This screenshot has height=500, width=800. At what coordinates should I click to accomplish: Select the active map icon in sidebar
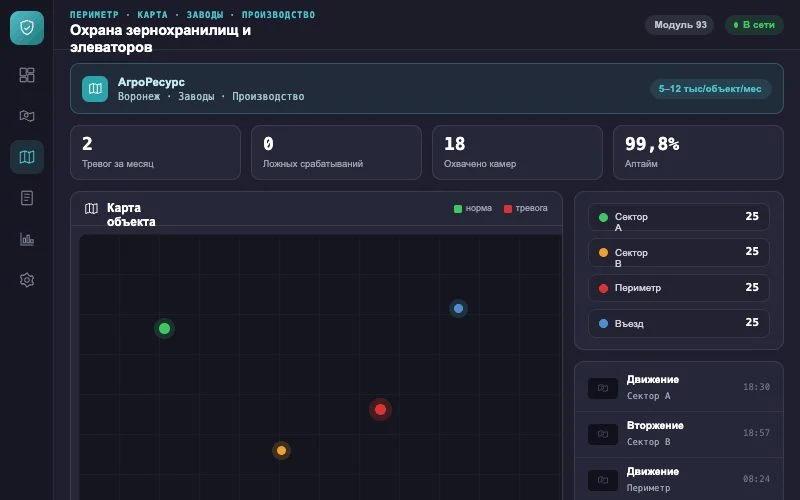click(27, 157)
